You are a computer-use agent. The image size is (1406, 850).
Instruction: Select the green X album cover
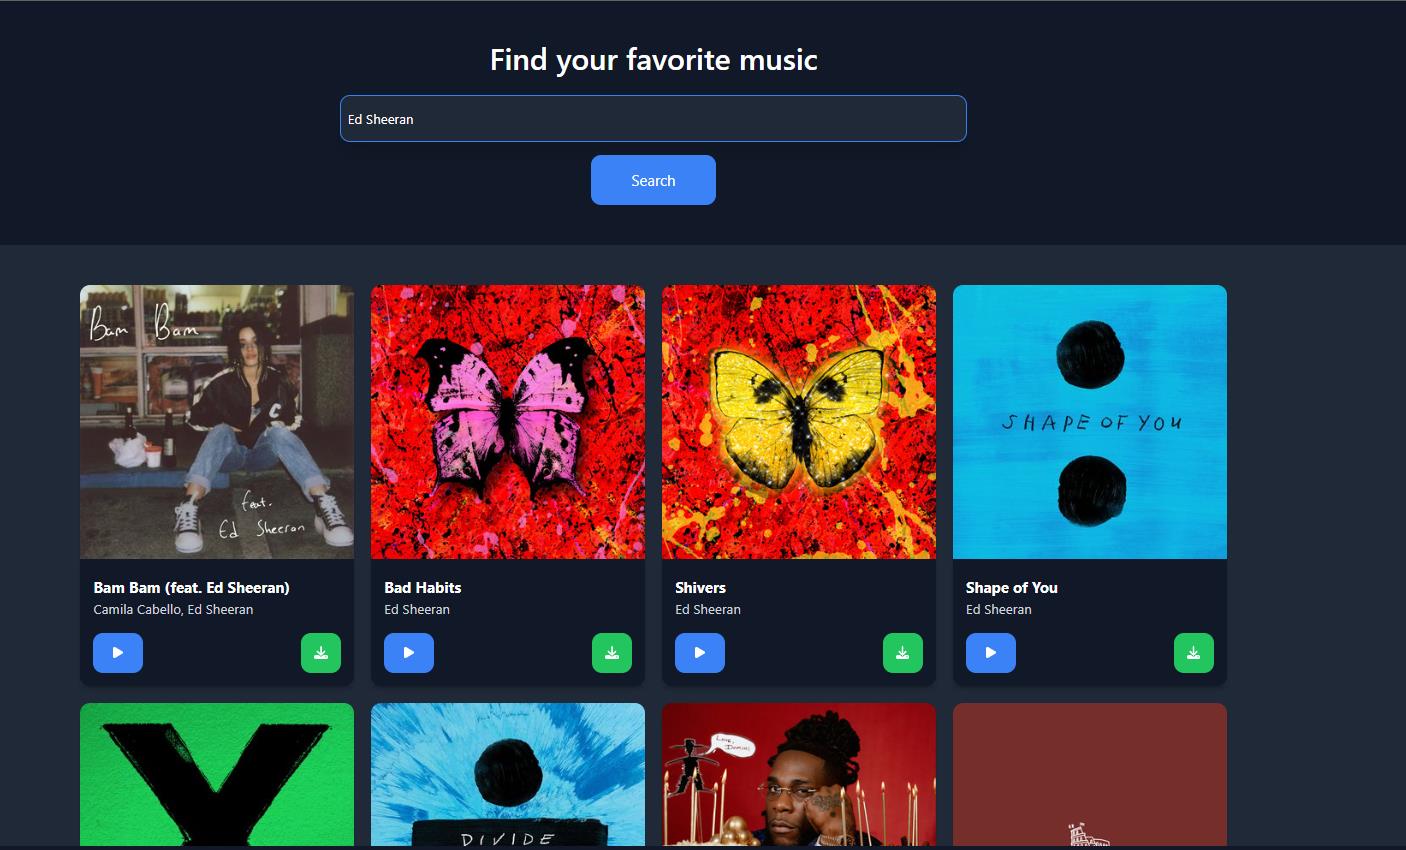click(x=217, y=775)
